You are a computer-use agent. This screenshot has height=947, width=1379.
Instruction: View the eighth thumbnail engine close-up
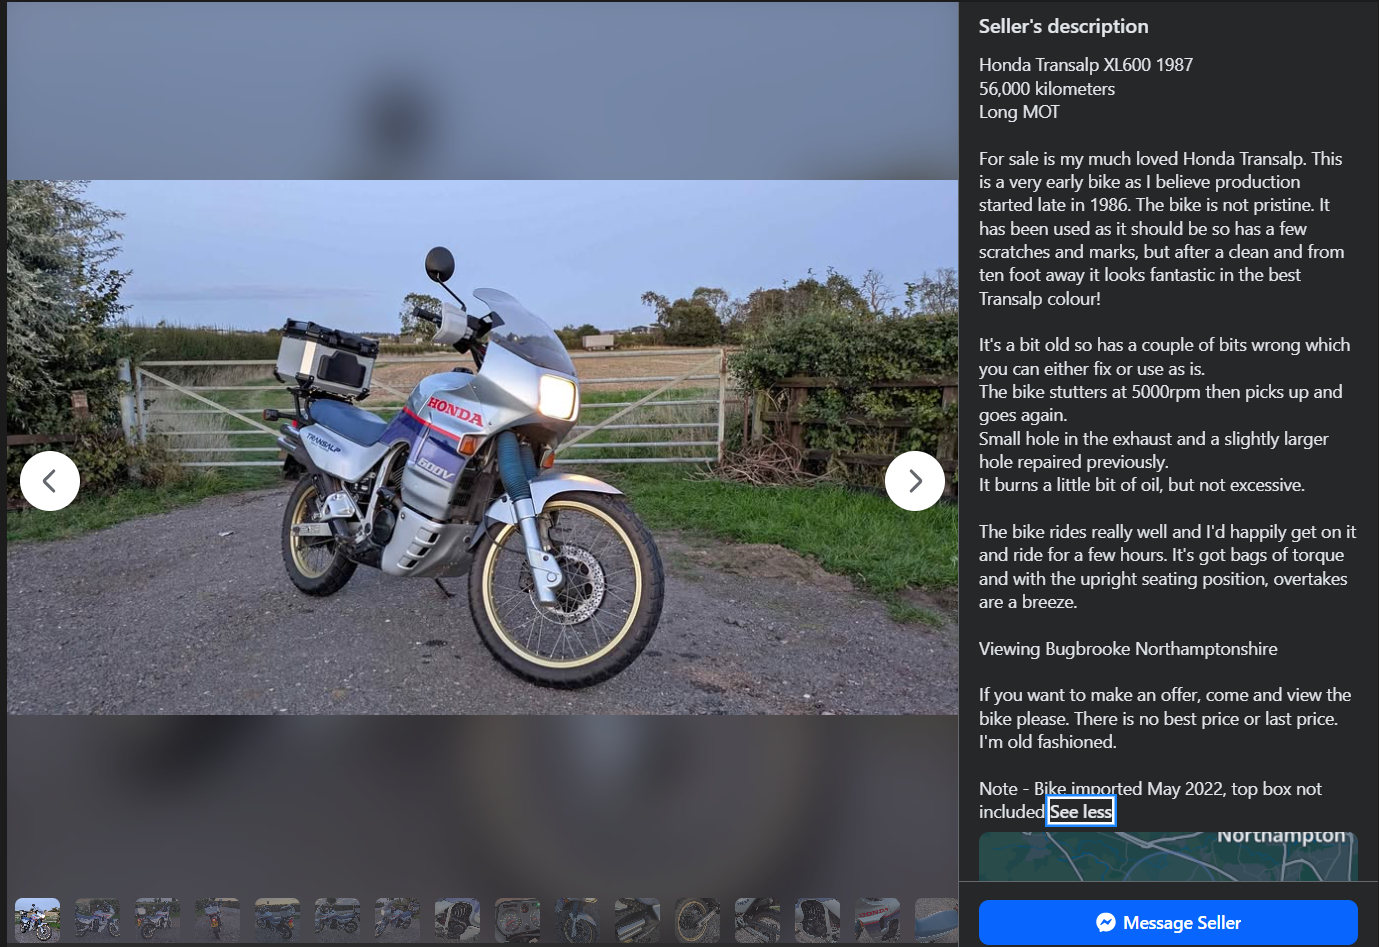click(457, 919)
